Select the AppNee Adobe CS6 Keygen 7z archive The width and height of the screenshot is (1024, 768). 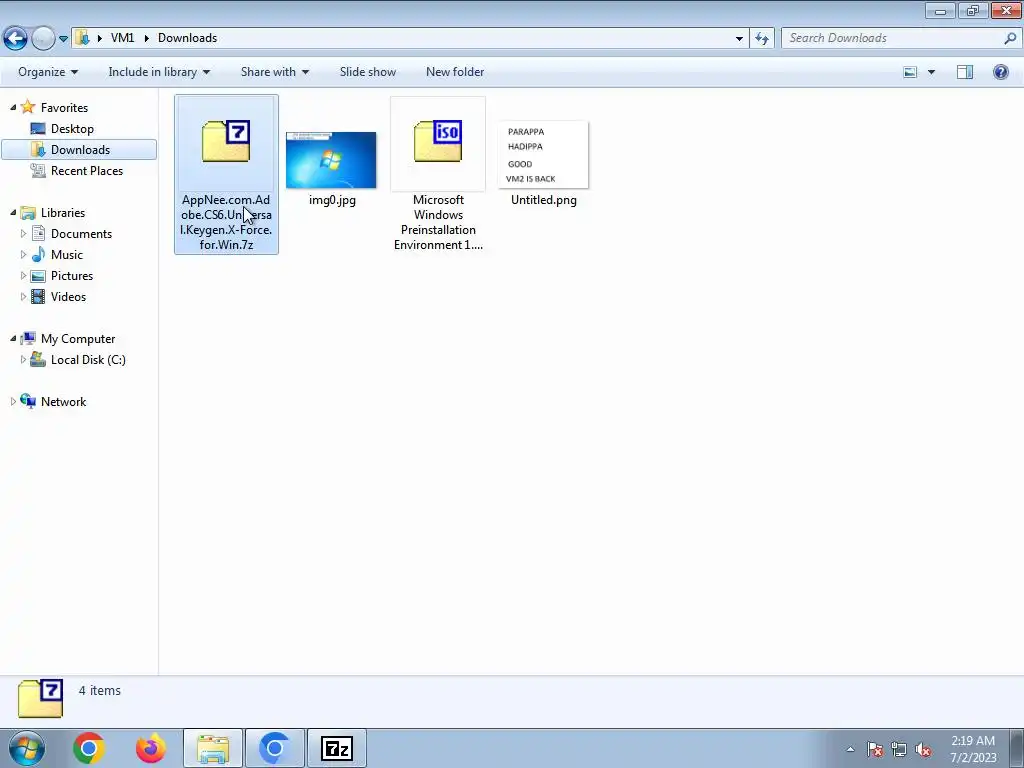point(226,174)
